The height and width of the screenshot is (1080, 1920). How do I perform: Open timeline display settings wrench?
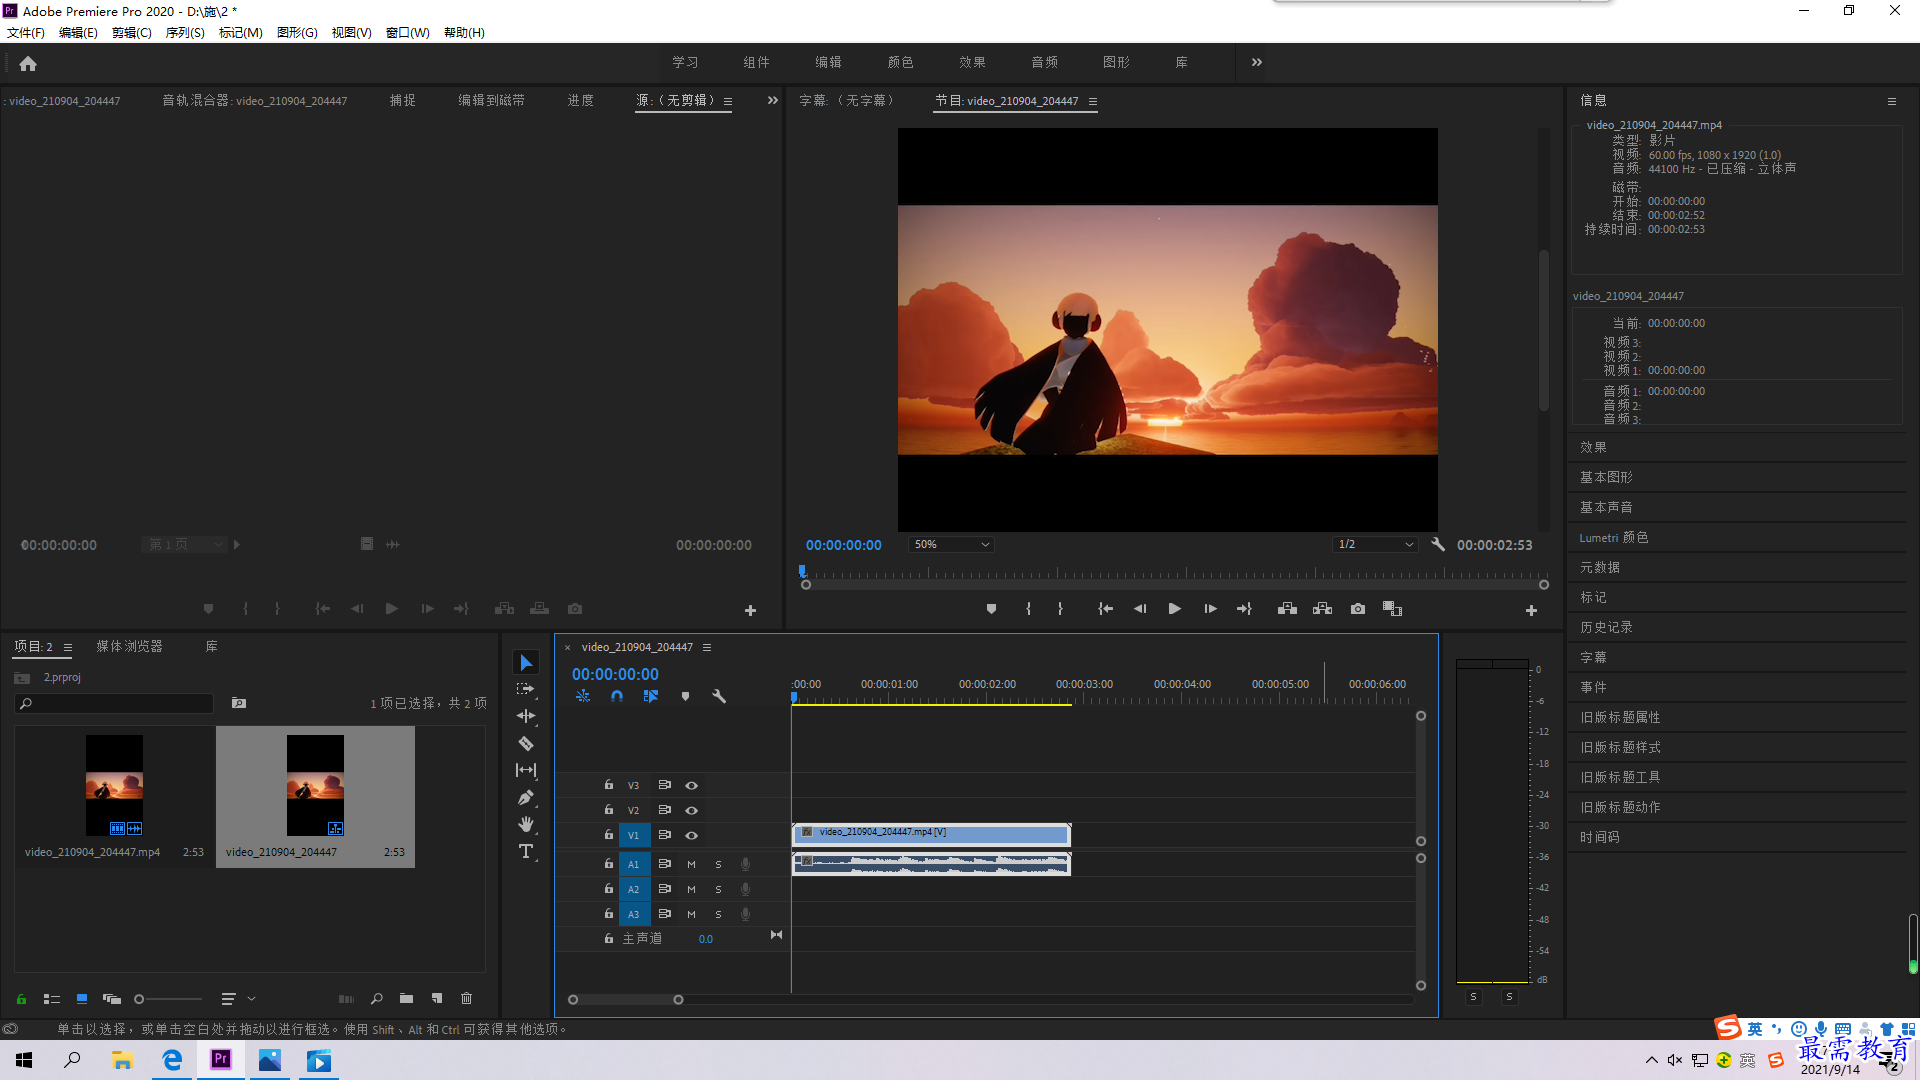coord(719,696)
